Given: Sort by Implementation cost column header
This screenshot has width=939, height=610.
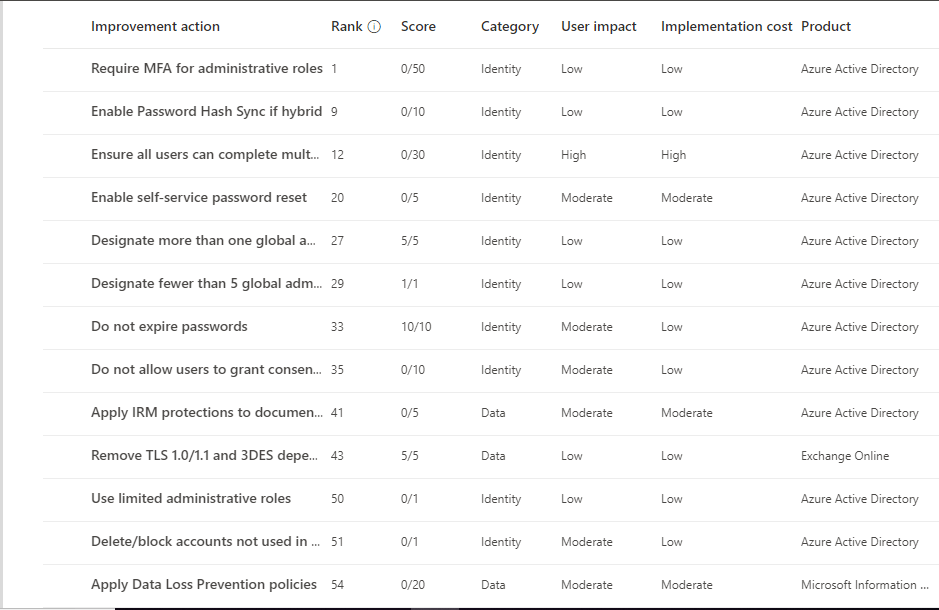Looking at the screenshot, I should pyautogui.click(x=726, y=26).
